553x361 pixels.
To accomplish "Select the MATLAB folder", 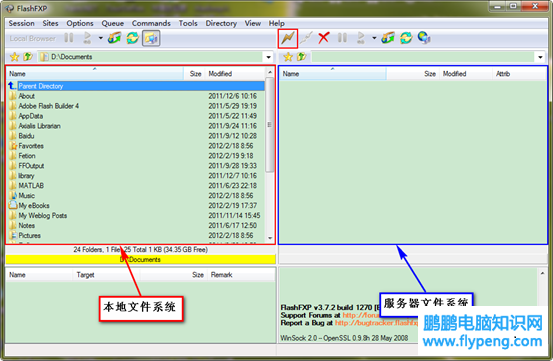I will 31,185.
